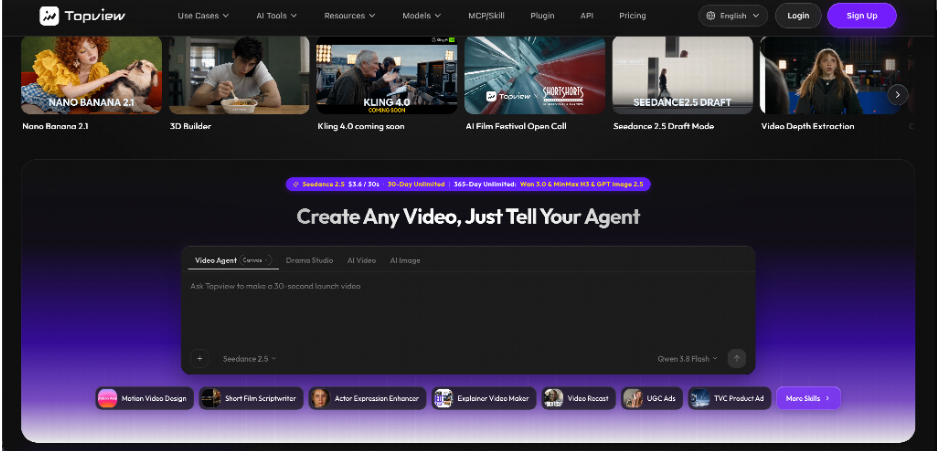Click the send arrow button
This screenshot has height=451, width=937.
736,358
